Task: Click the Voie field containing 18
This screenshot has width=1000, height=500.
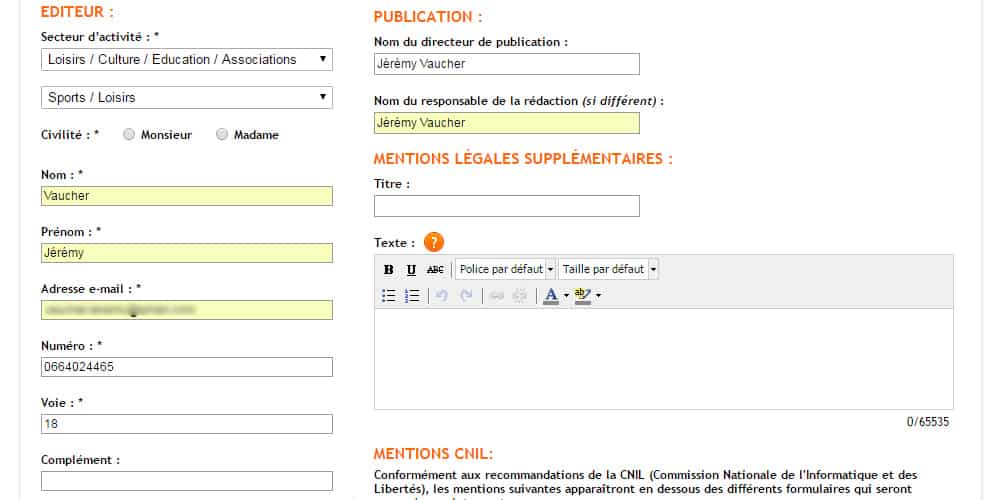Action: tap(187, 424)
